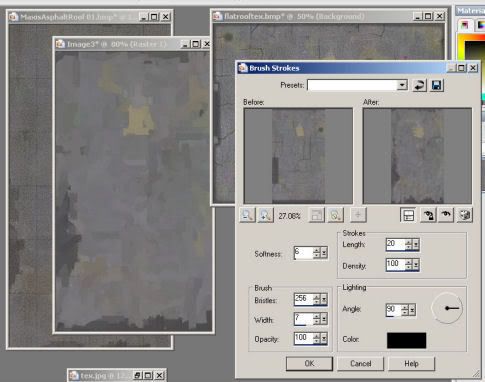The height and width of the screenshot is (382, 485).
Task: Expand the Length value slider arrow
Action: (x=416, y=244)
